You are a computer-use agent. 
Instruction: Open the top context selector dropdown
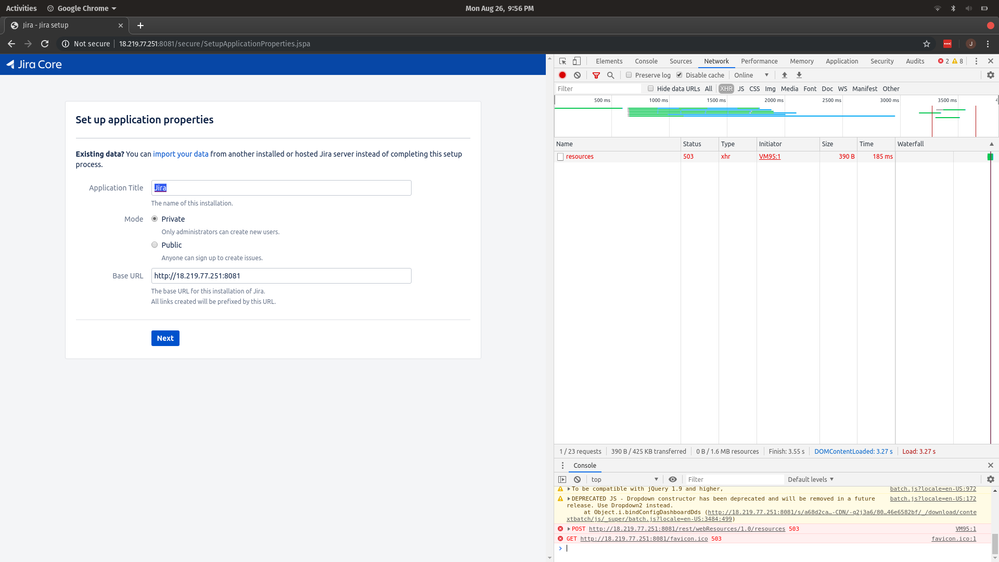tap(624, 479)
